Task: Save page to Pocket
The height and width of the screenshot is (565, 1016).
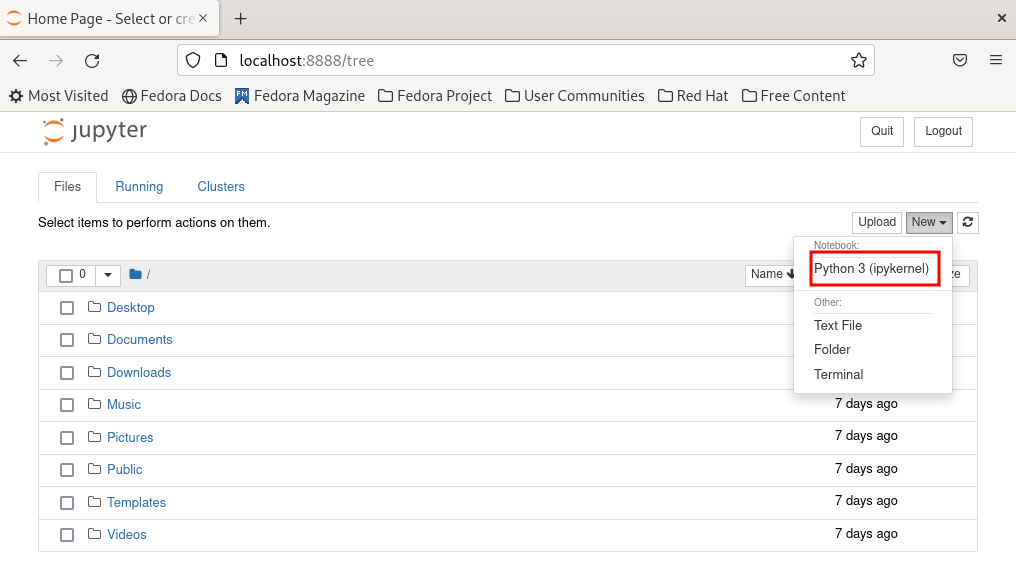Action: tap(959, 61)
